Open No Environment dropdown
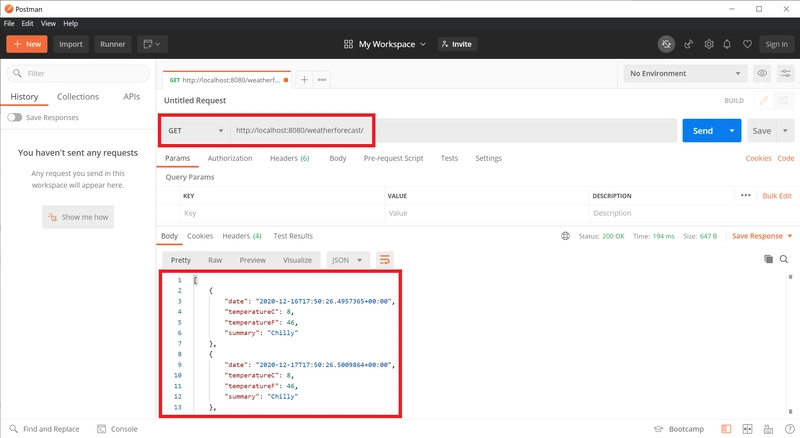800x438 pixels. point(685,74)
